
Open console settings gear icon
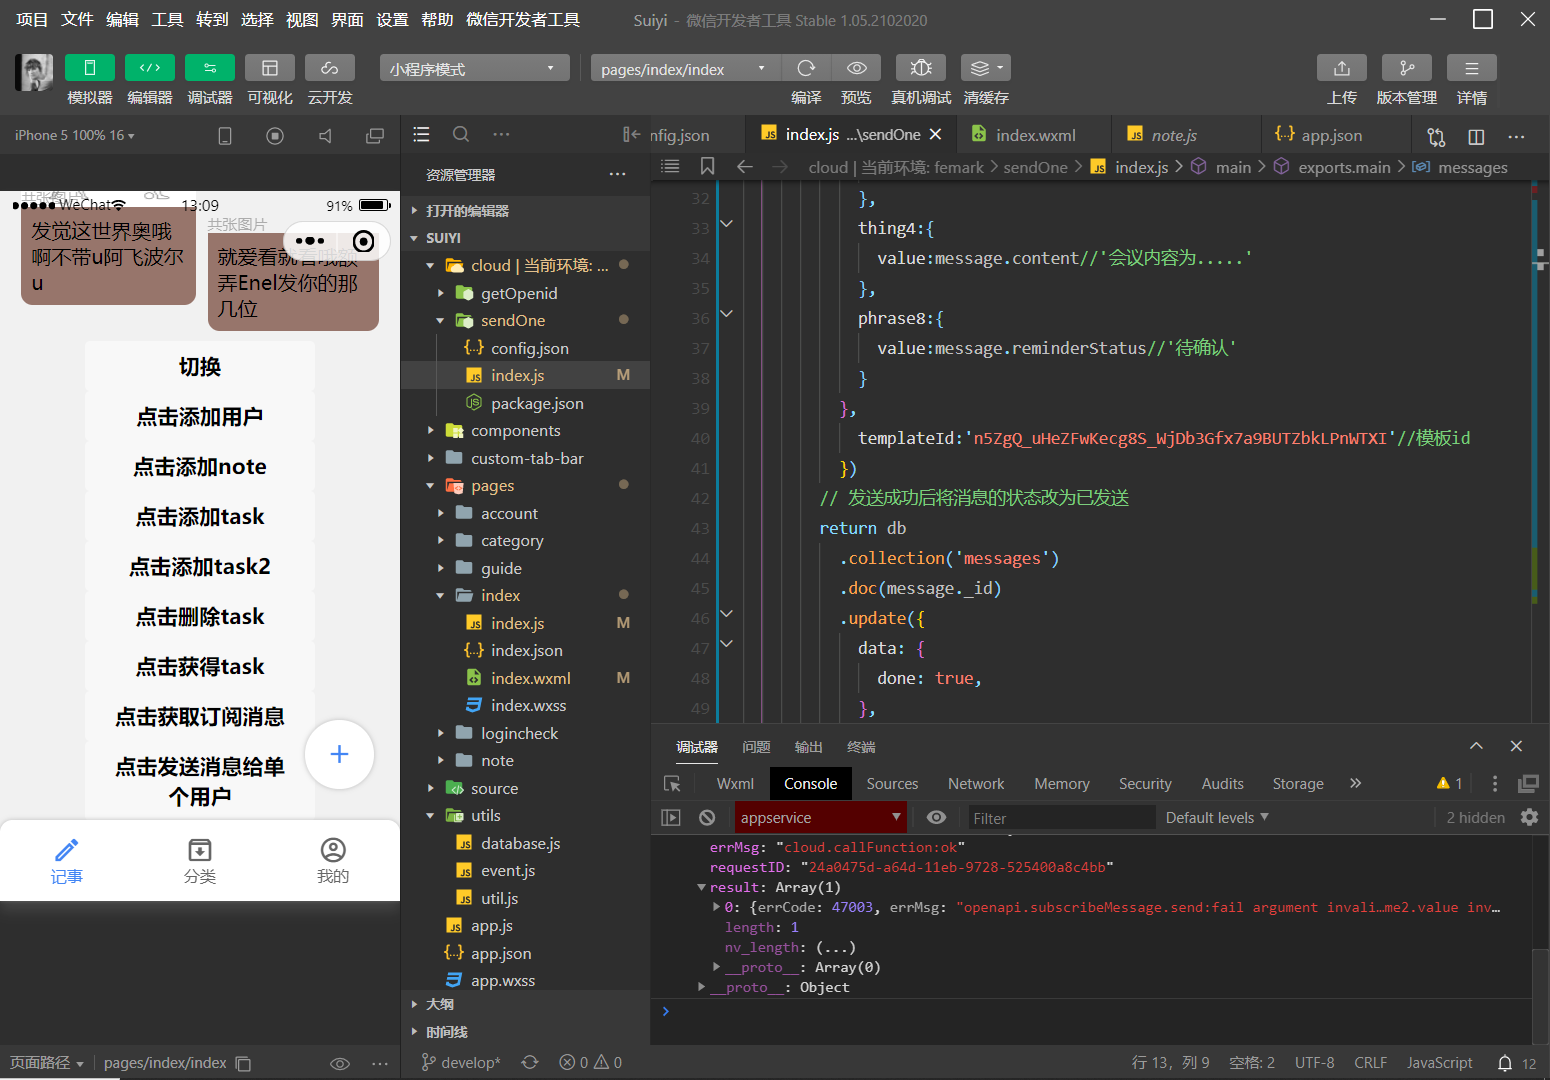point(1529,818)
